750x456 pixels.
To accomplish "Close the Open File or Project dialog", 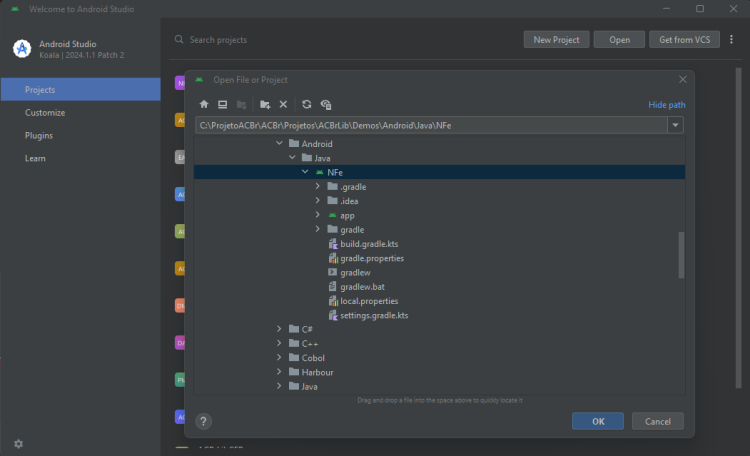I will (683, 79).
